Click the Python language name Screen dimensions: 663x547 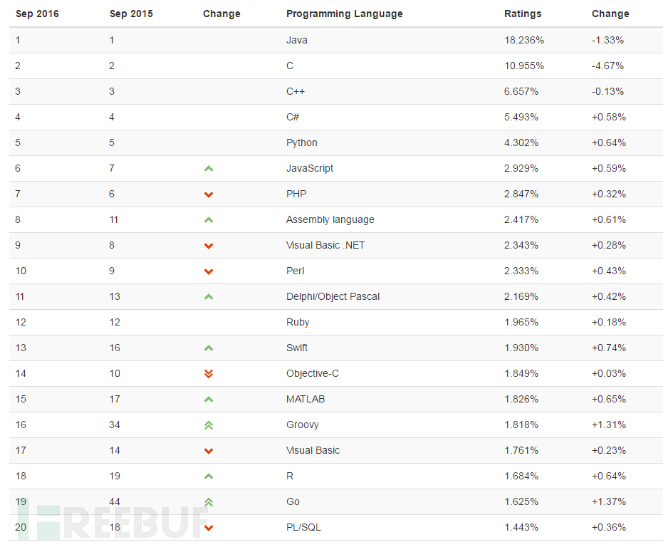click(301, 143)
